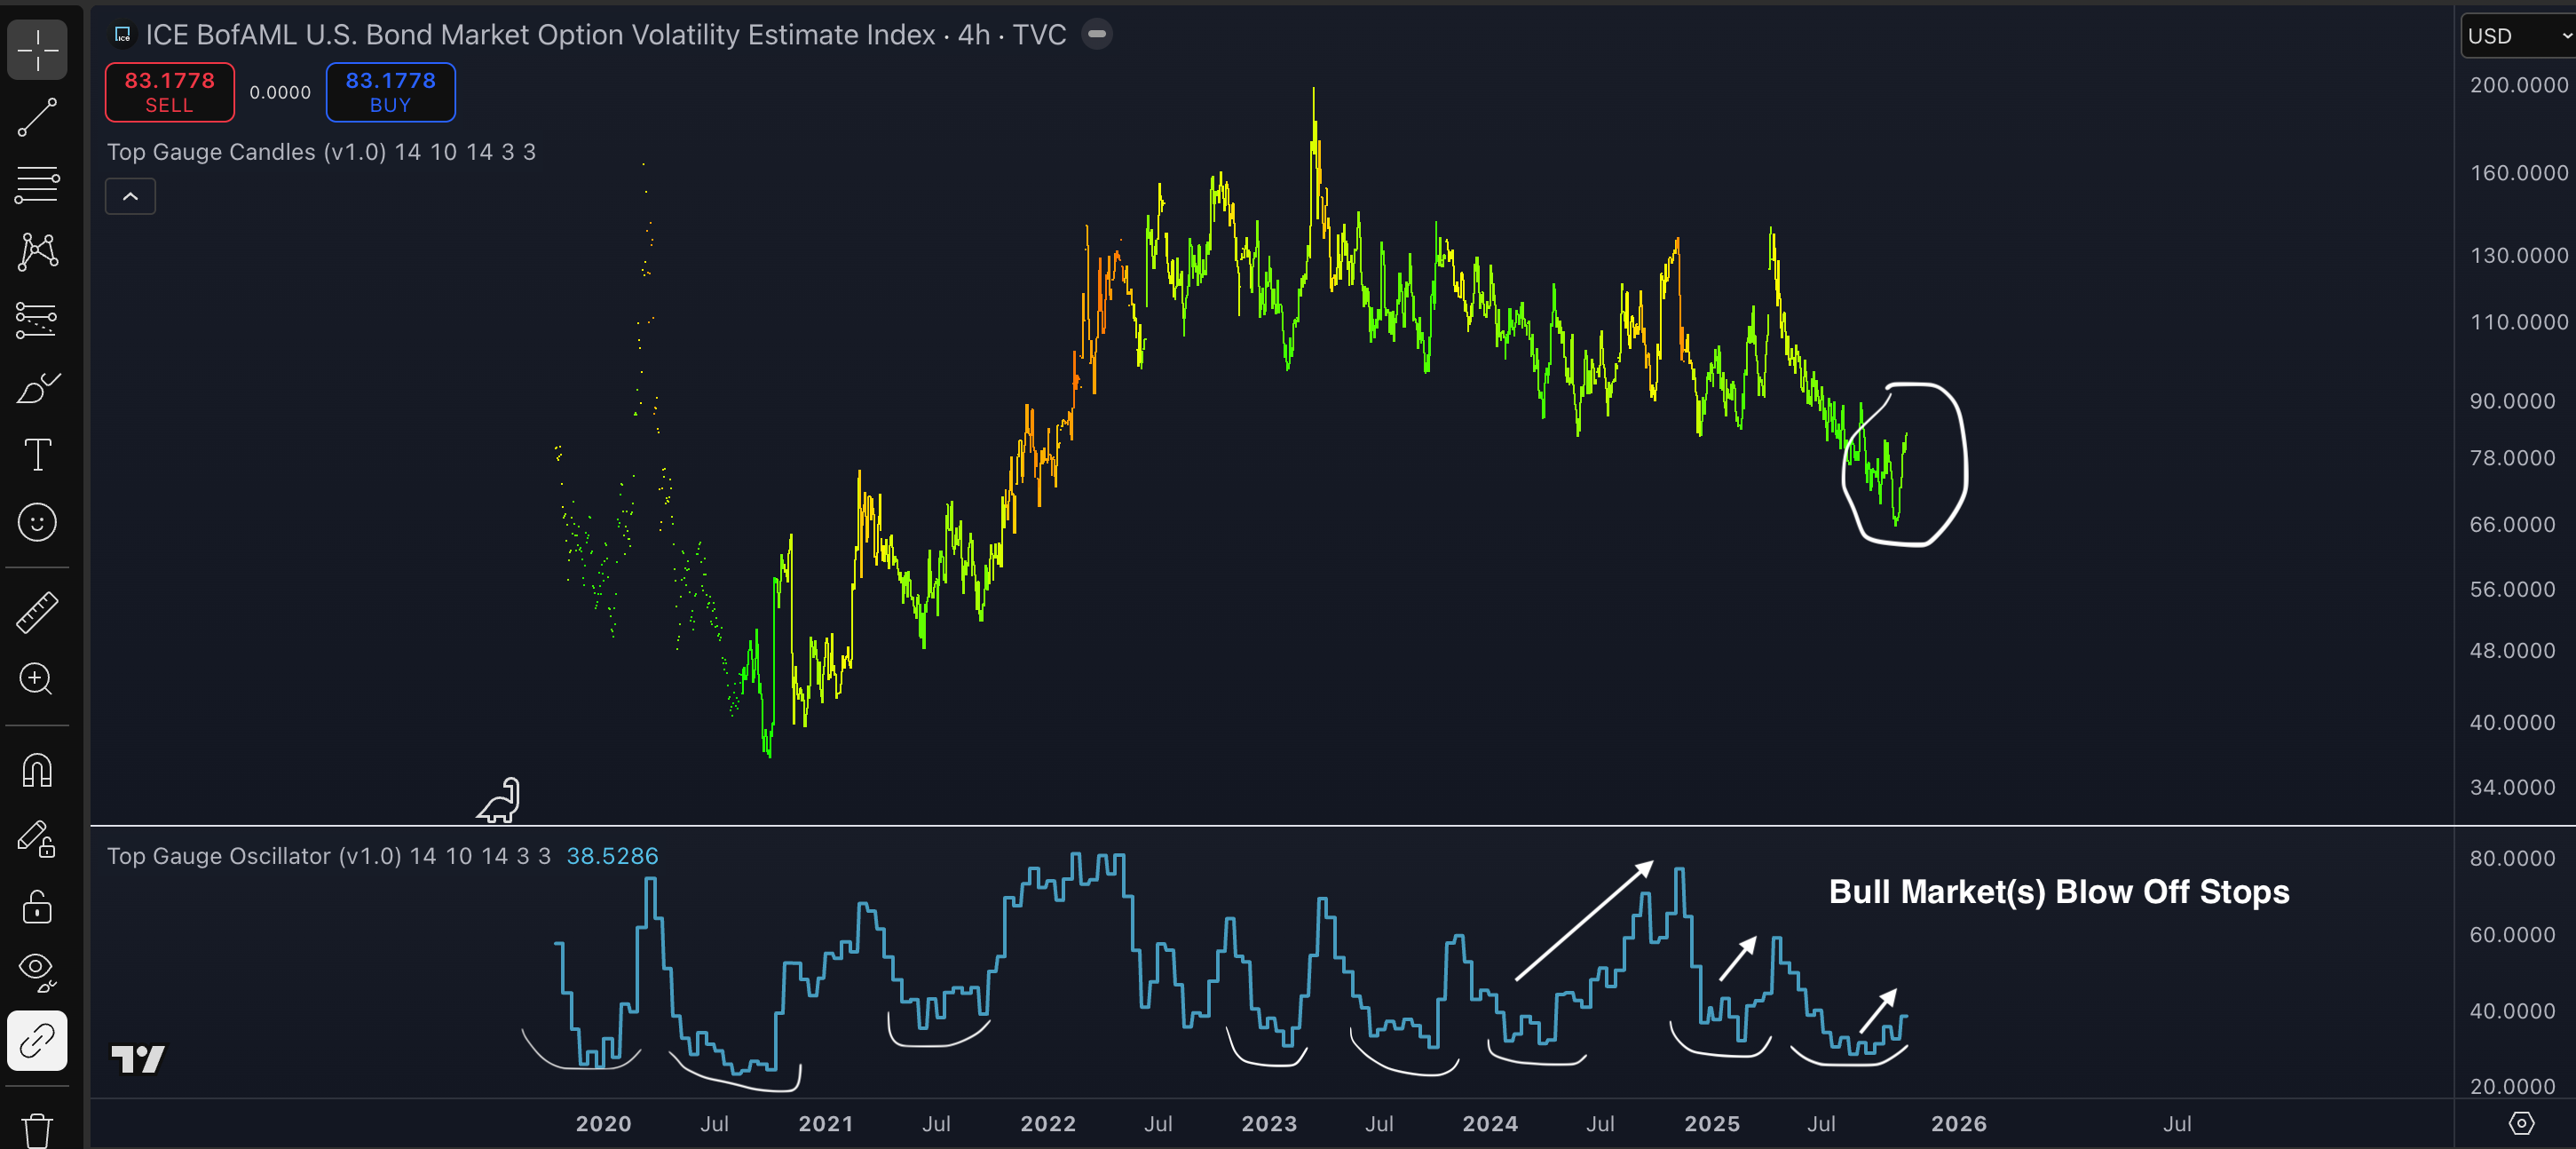
Task: Select the crosshair cursor tool
Action: pyautogui.click(x=37, y=49)
